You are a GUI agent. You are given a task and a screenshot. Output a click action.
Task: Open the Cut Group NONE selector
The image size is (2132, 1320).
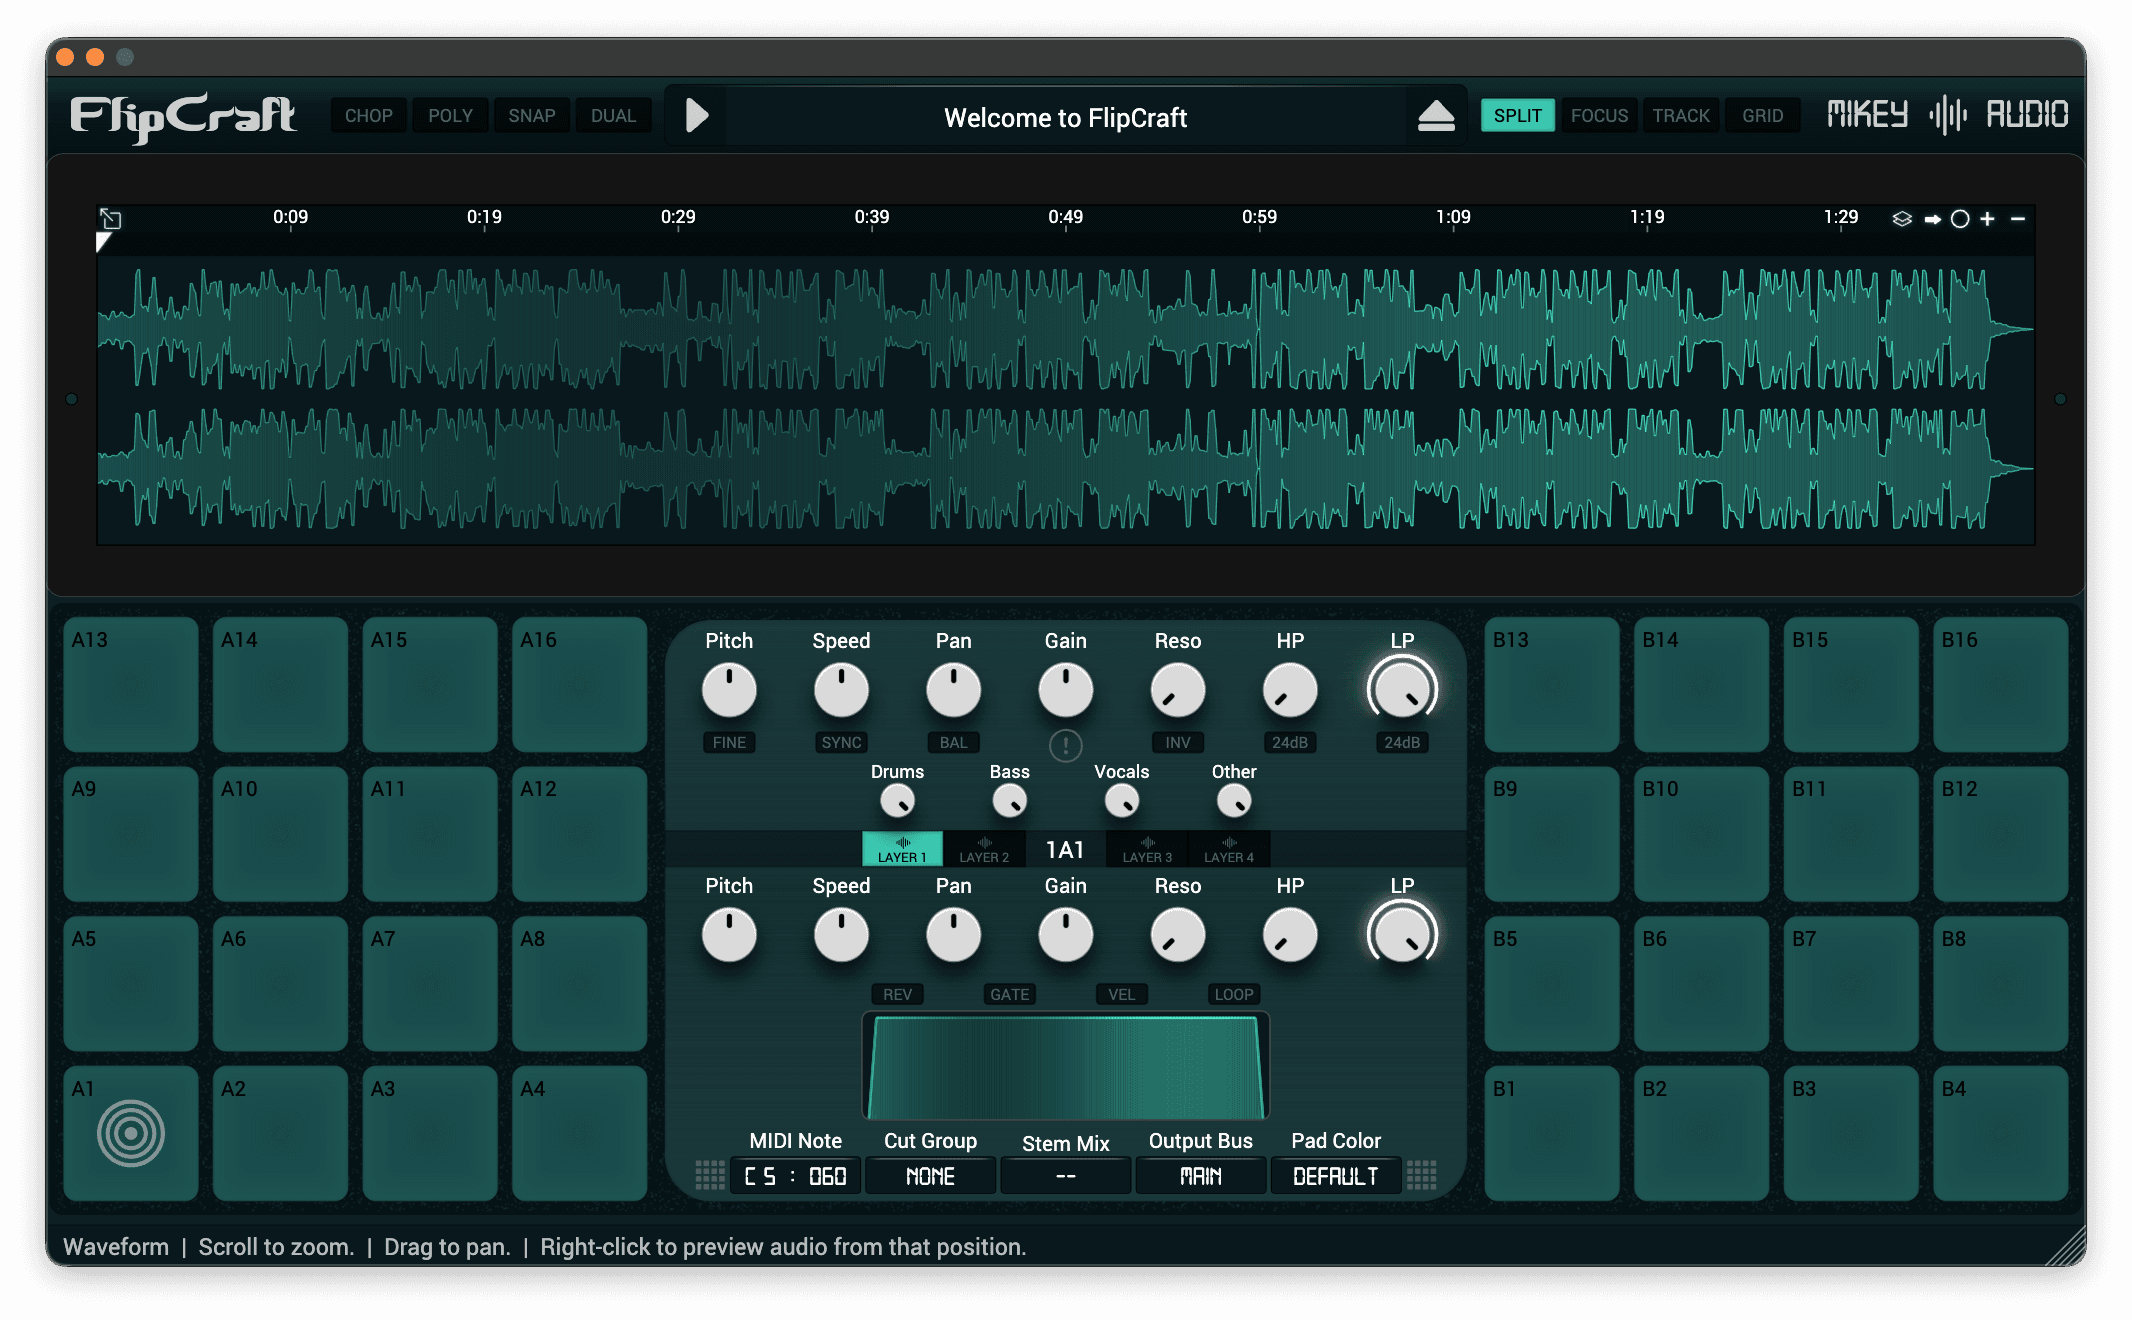click(x=930, y=1176)
